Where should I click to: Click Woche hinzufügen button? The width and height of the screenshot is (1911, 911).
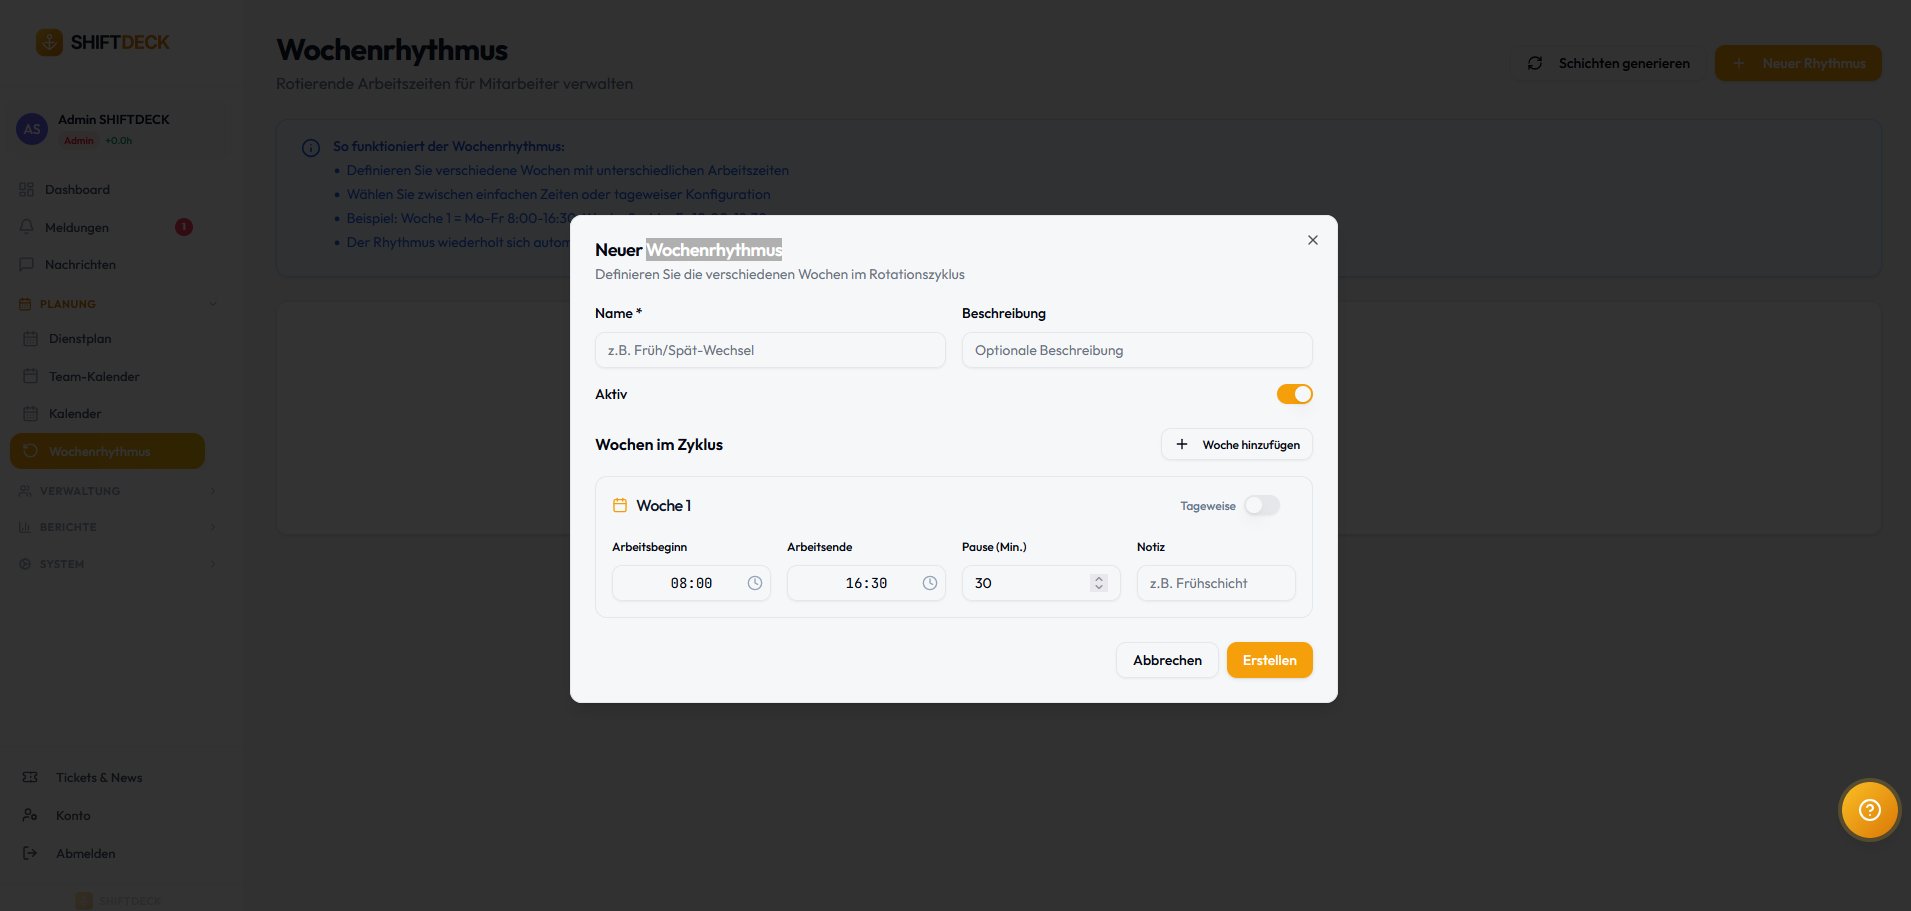click(x=1237, y=445)
